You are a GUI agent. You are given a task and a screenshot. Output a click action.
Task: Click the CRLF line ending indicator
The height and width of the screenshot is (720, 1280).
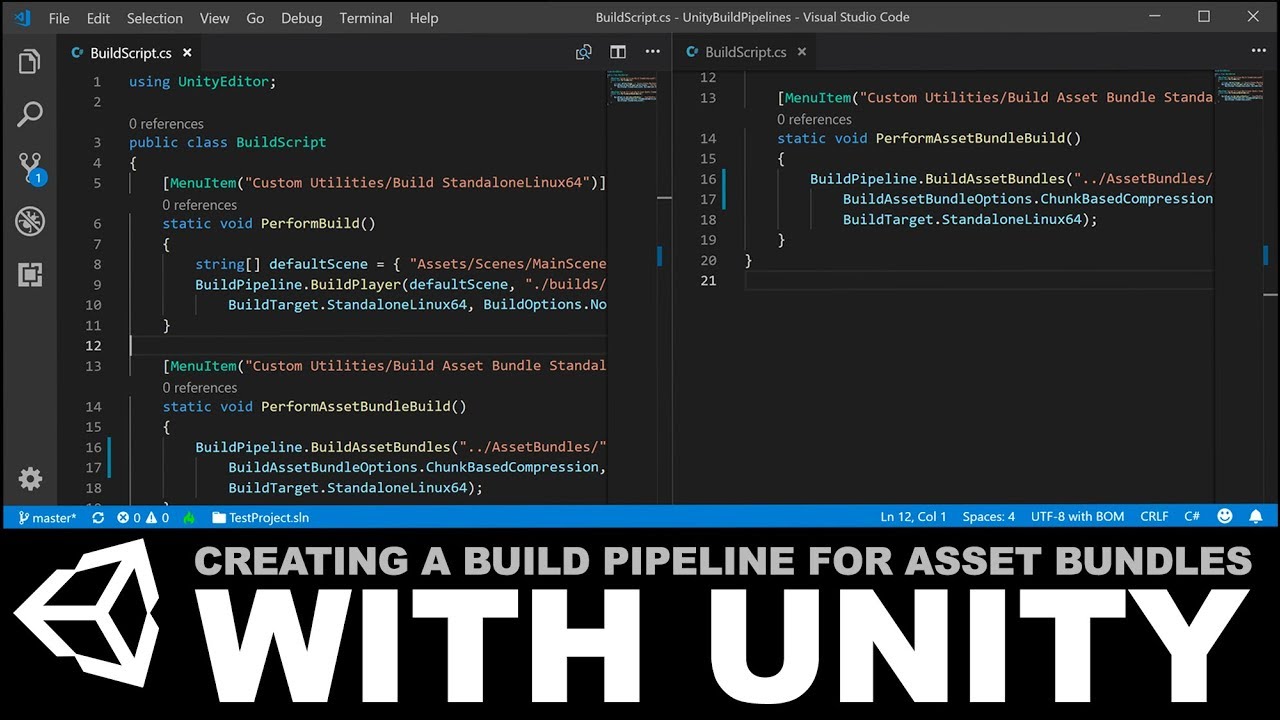[1154, 517]
